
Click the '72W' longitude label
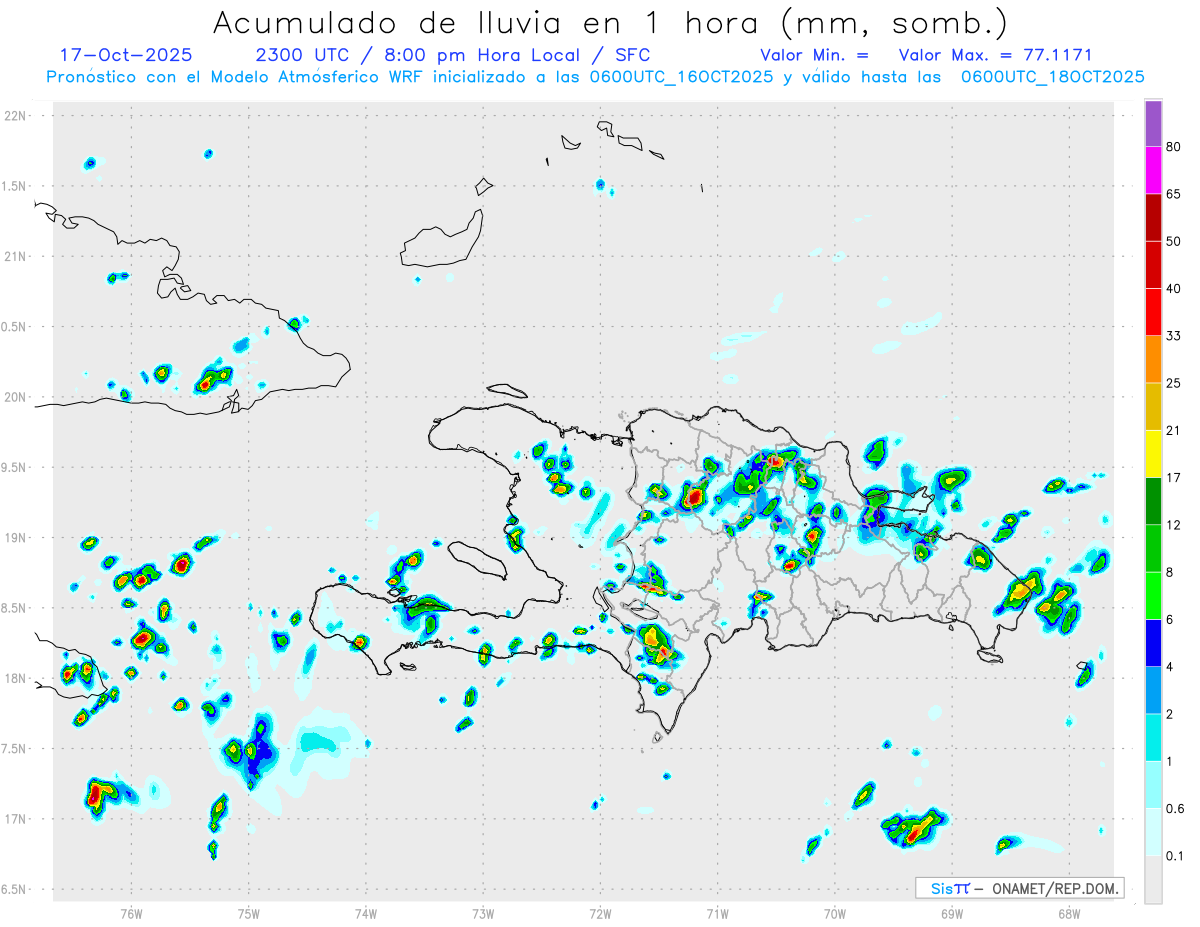point(600,914)
